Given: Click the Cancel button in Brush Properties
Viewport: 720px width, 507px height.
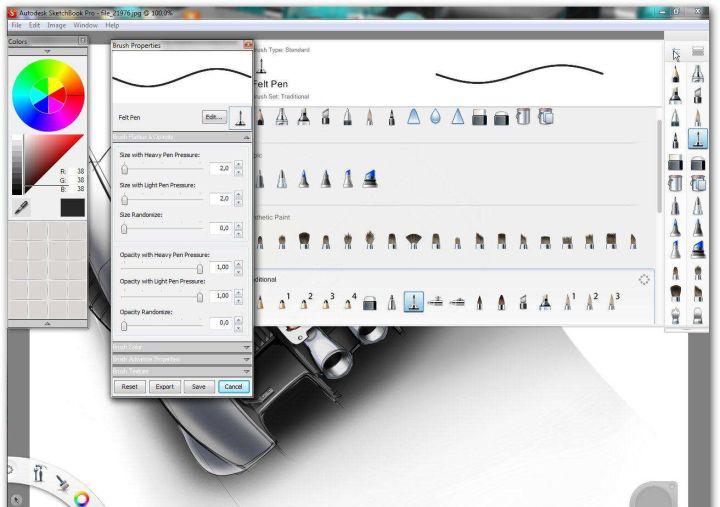Looking at the screenshot, I should pos(233,387).
